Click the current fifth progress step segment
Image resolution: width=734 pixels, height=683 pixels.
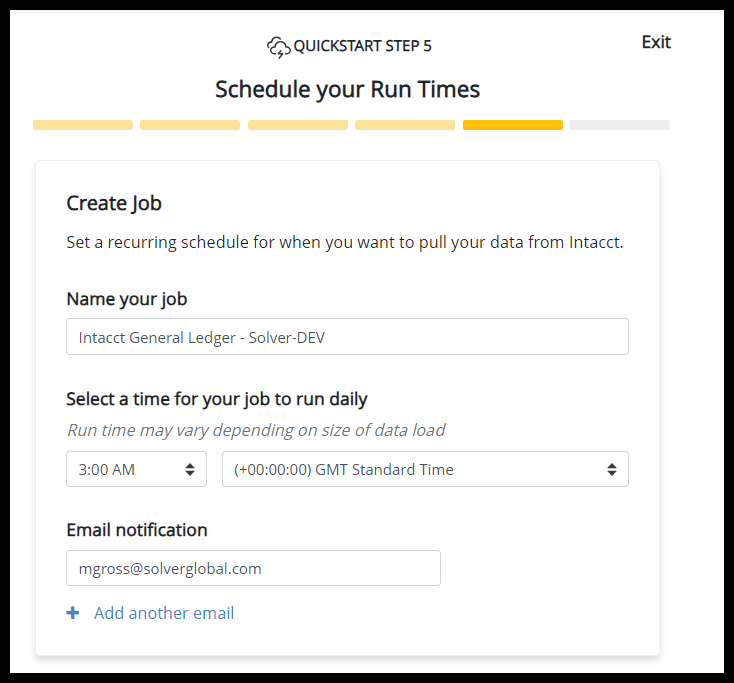[513, 125]
